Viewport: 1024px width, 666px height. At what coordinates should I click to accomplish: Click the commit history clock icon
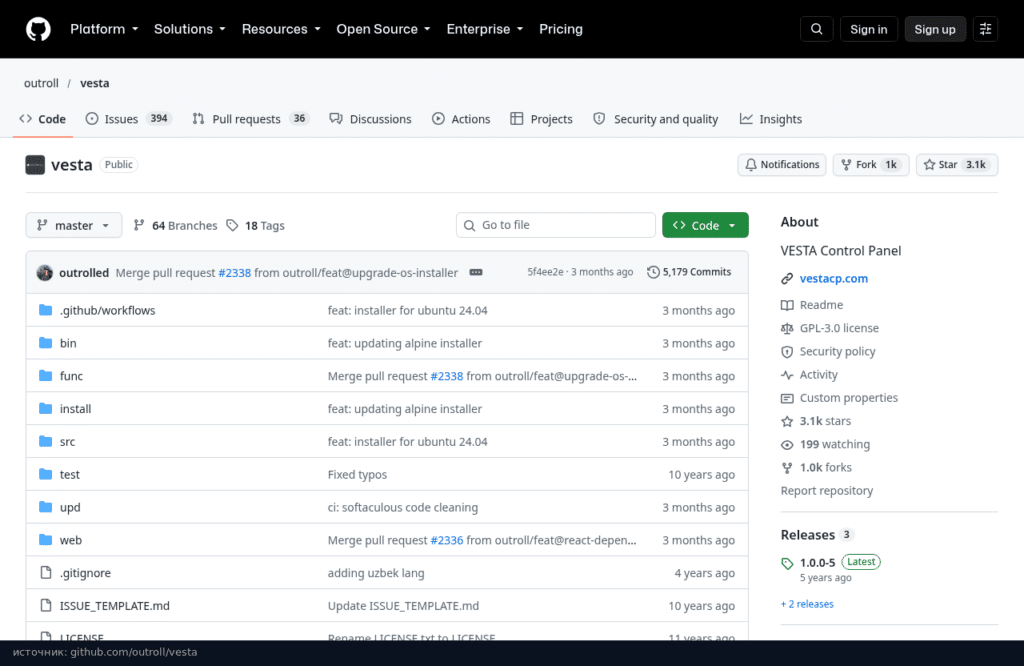pos(653,272)
